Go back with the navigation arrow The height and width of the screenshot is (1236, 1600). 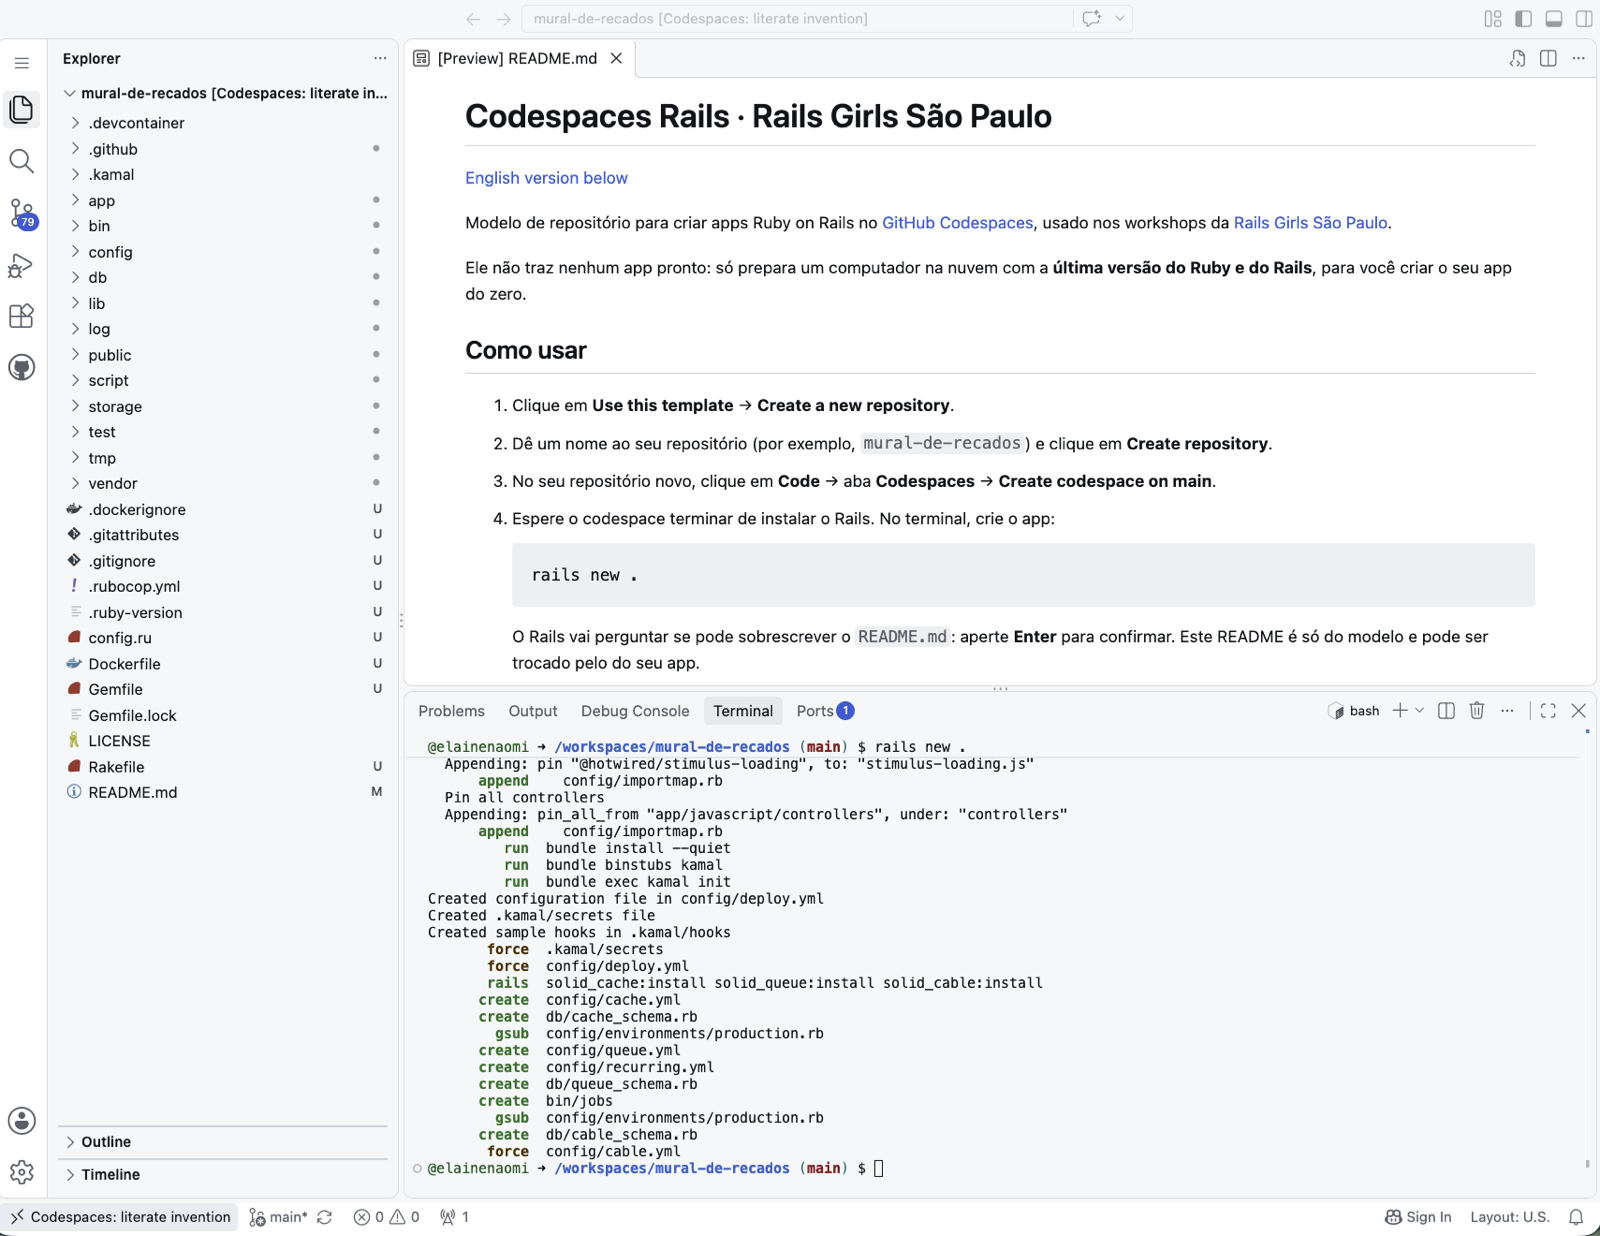[473, 19]
